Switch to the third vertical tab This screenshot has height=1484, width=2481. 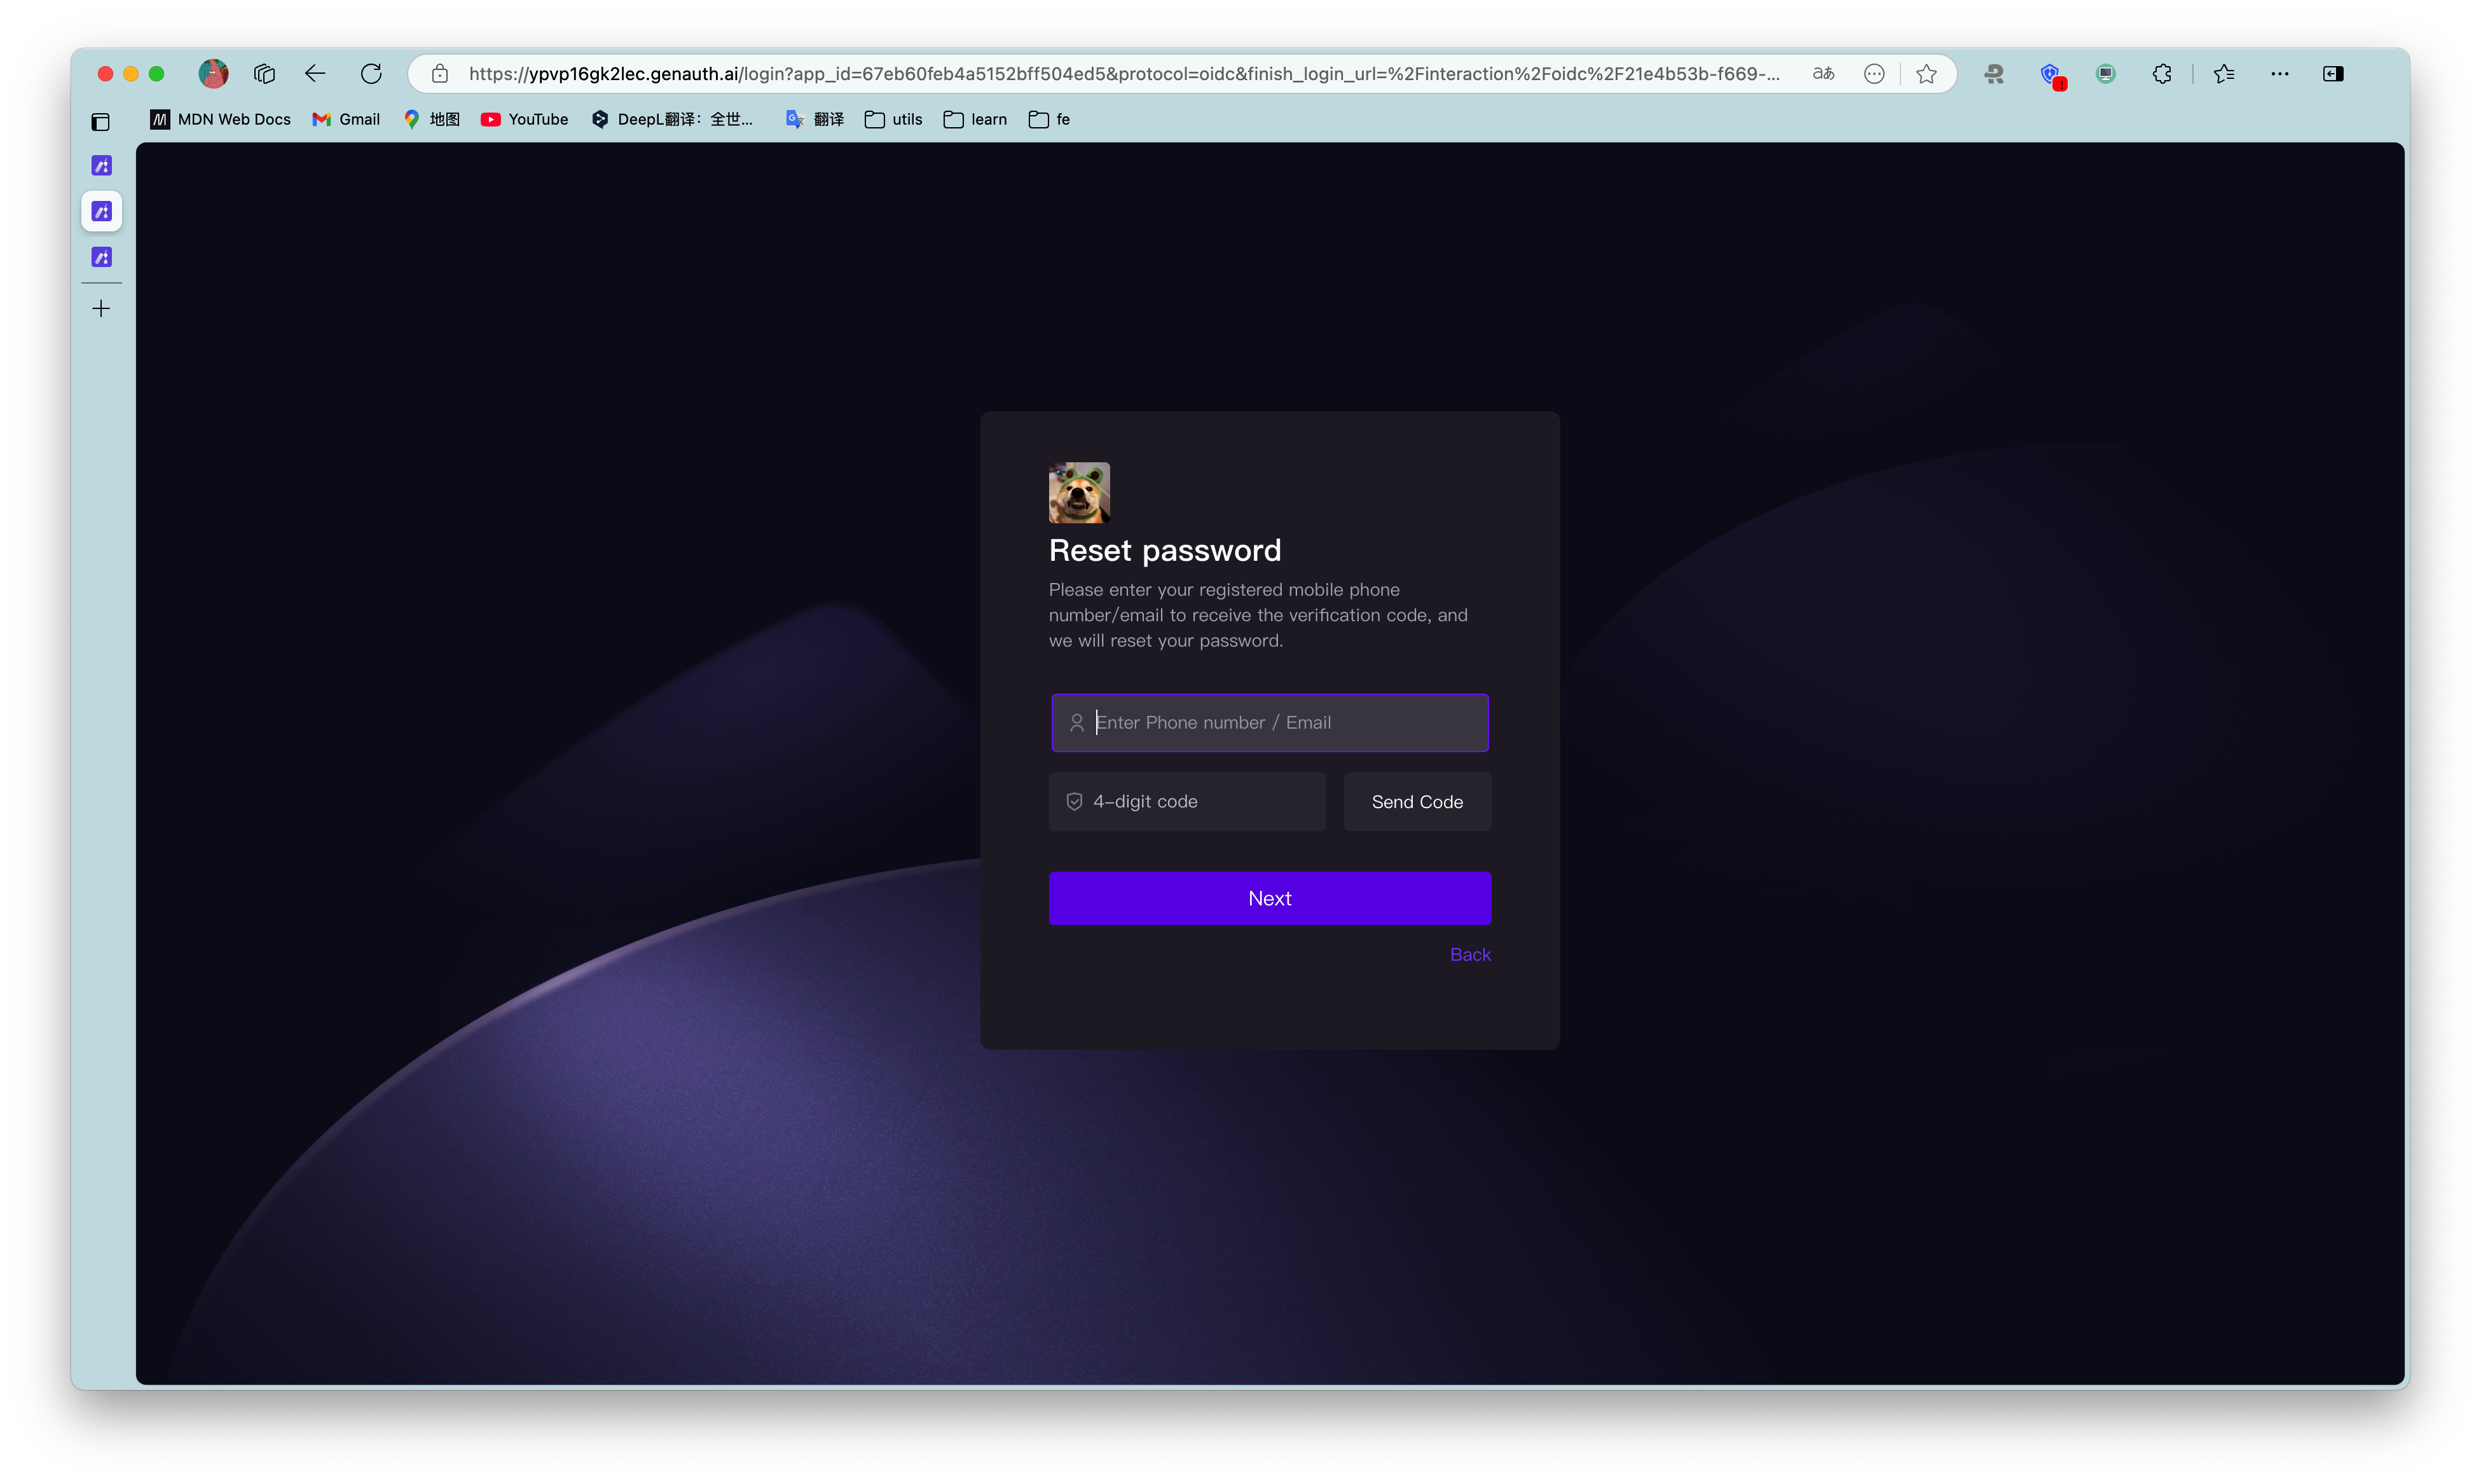[101, 257]
